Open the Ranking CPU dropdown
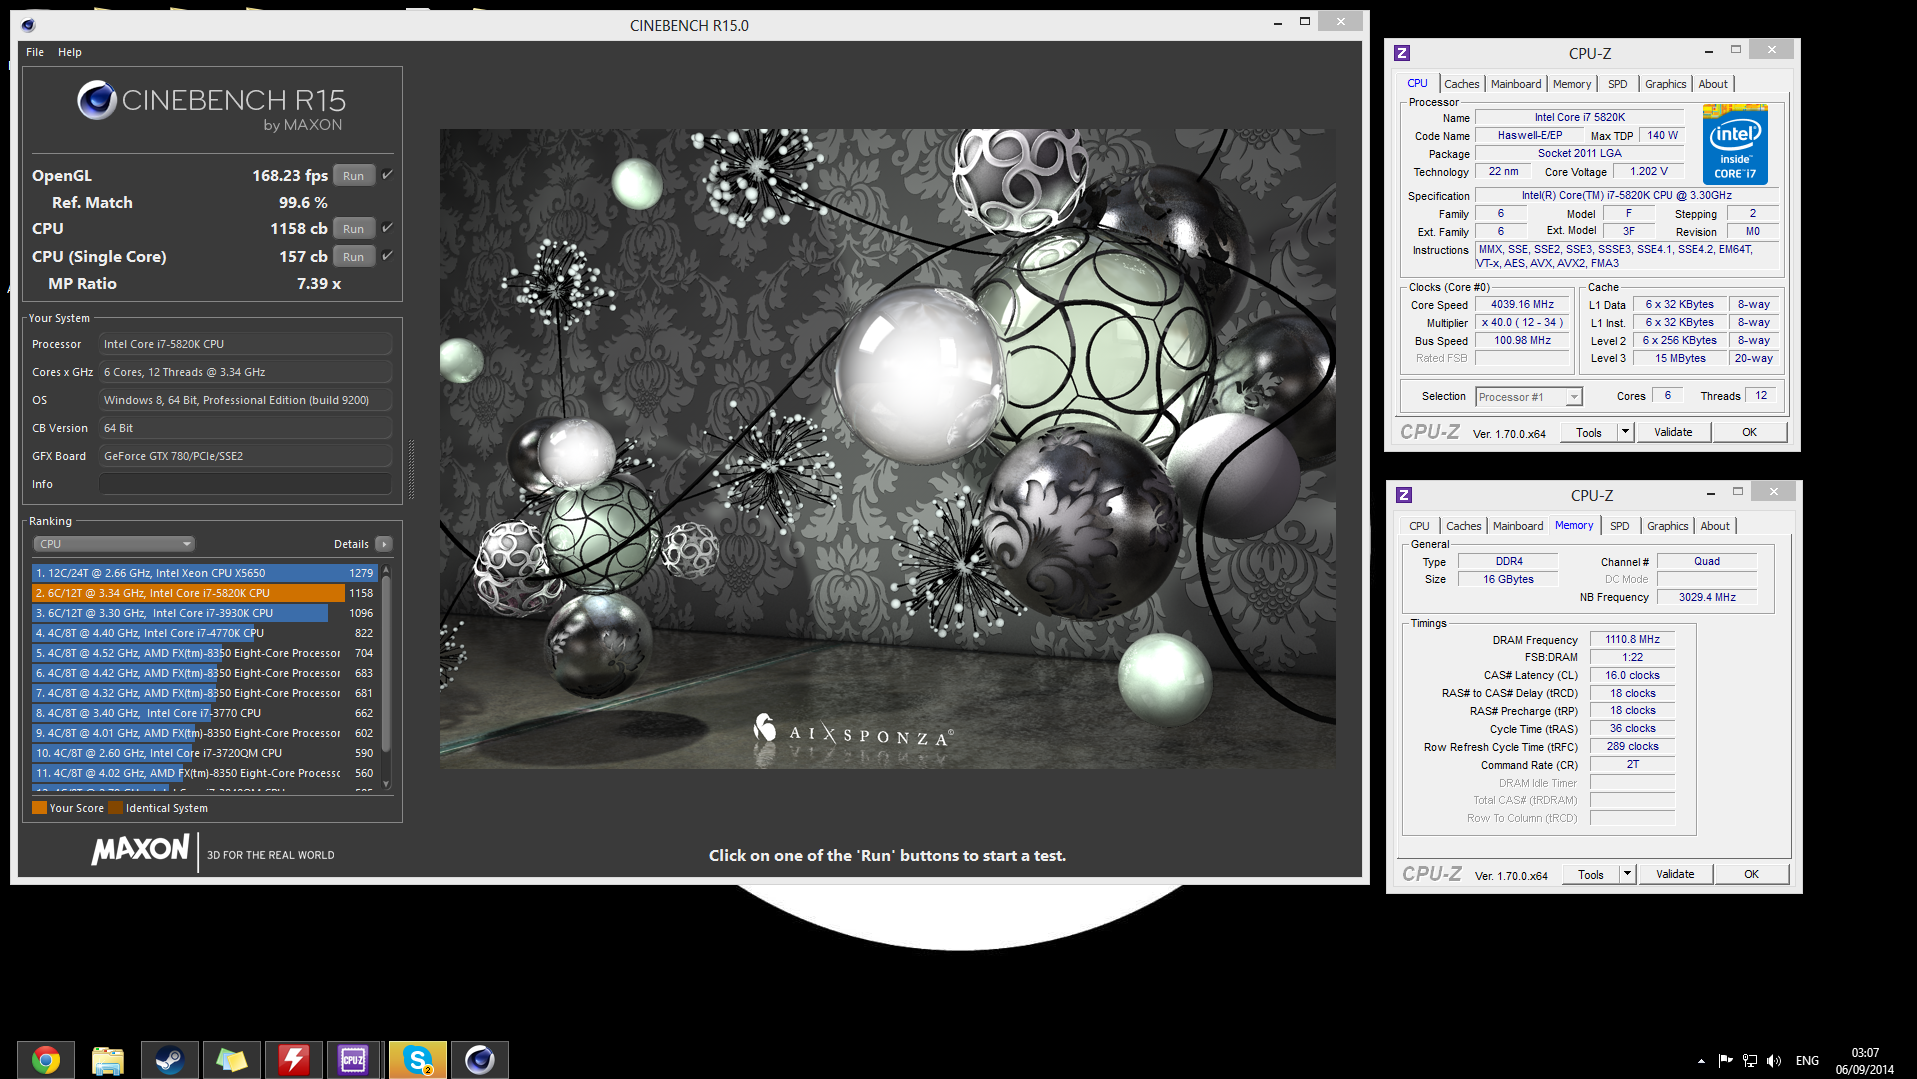1917x1079 pixels. coord(114,544)
